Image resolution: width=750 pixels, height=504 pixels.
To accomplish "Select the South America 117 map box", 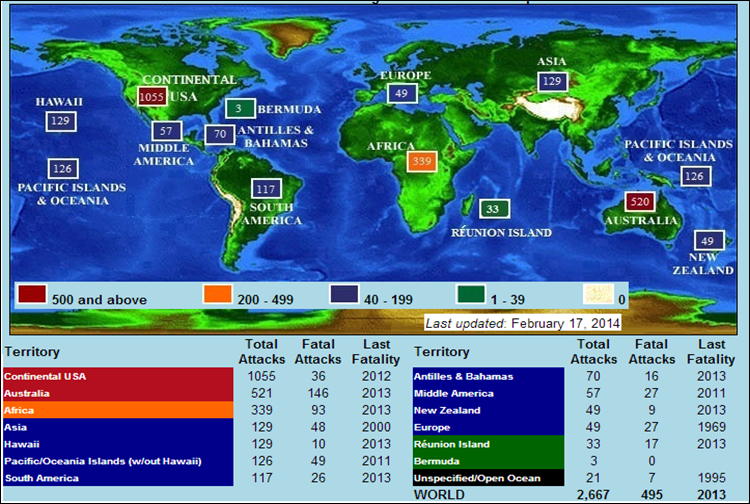I will (x=266, y=189).
